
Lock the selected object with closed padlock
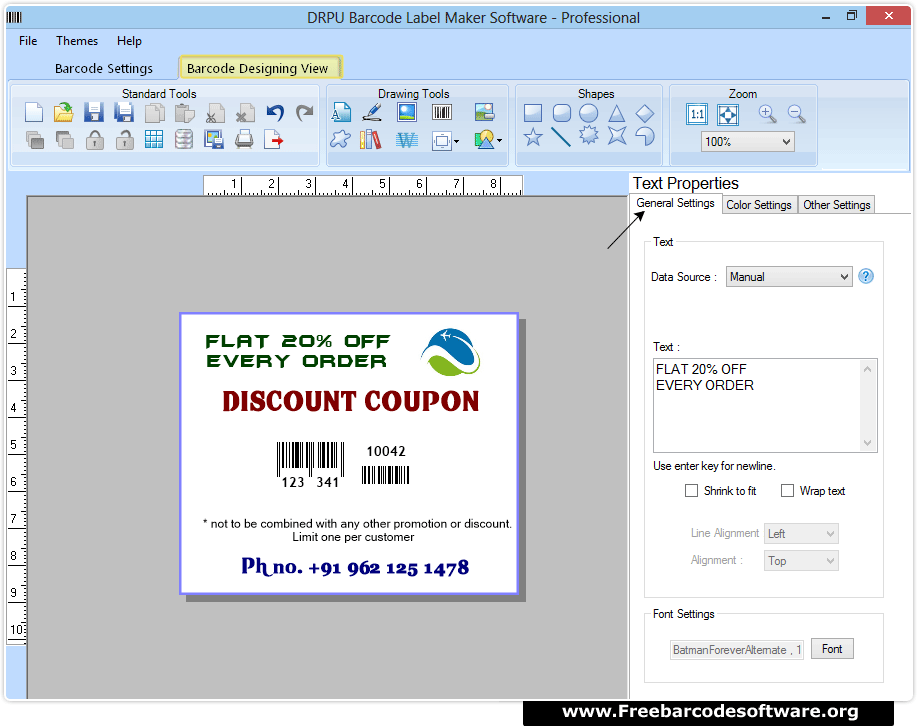point(95,140)
